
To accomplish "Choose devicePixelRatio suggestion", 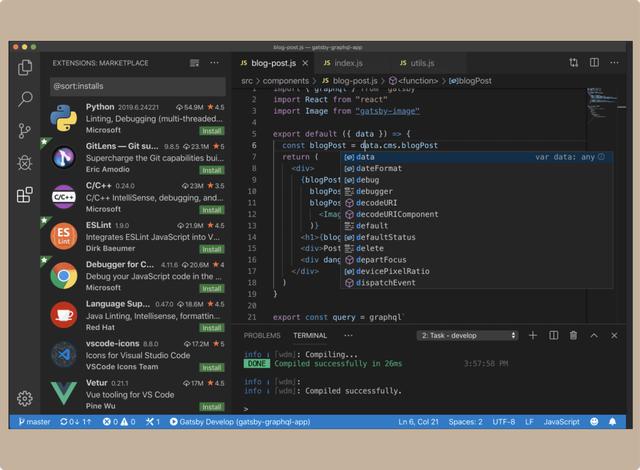I will coord(476,271).
